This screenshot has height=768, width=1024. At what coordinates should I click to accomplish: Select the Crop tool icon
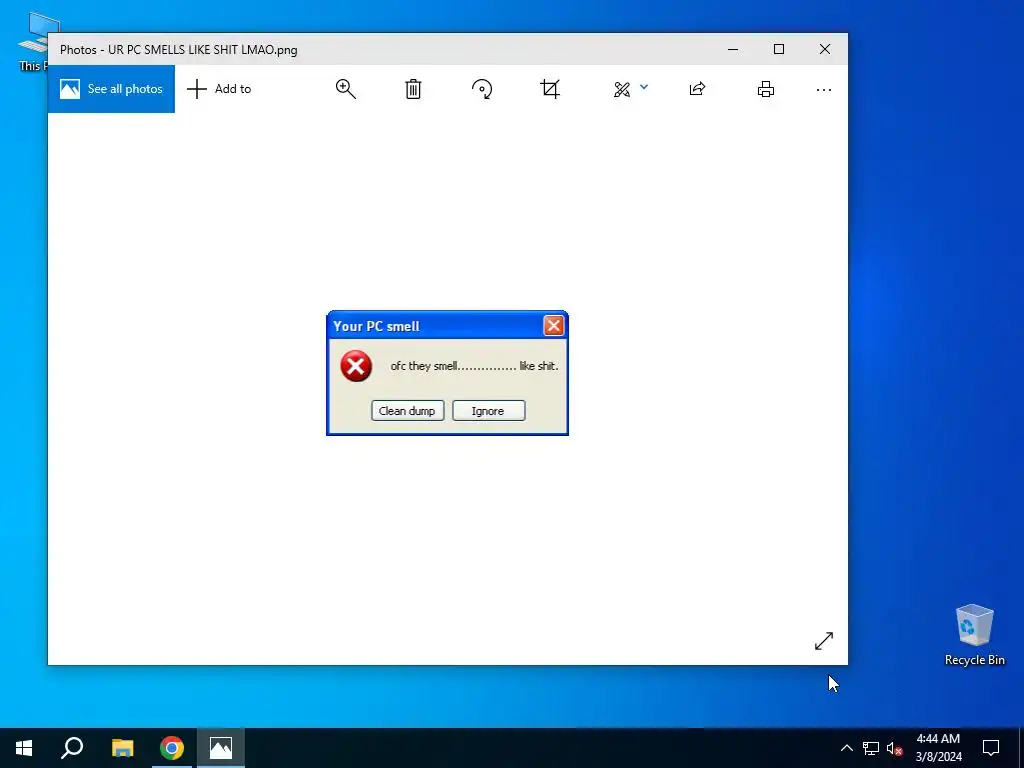point(550,89)
